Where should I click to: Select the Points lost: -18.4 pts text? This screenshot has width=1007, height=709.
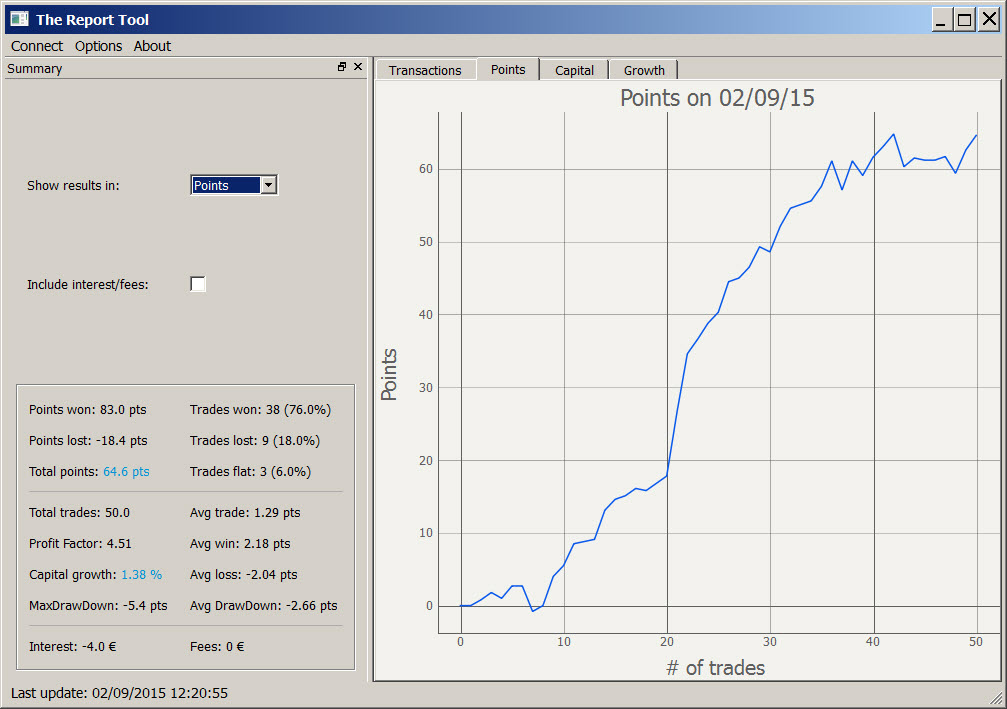point(88,441)
